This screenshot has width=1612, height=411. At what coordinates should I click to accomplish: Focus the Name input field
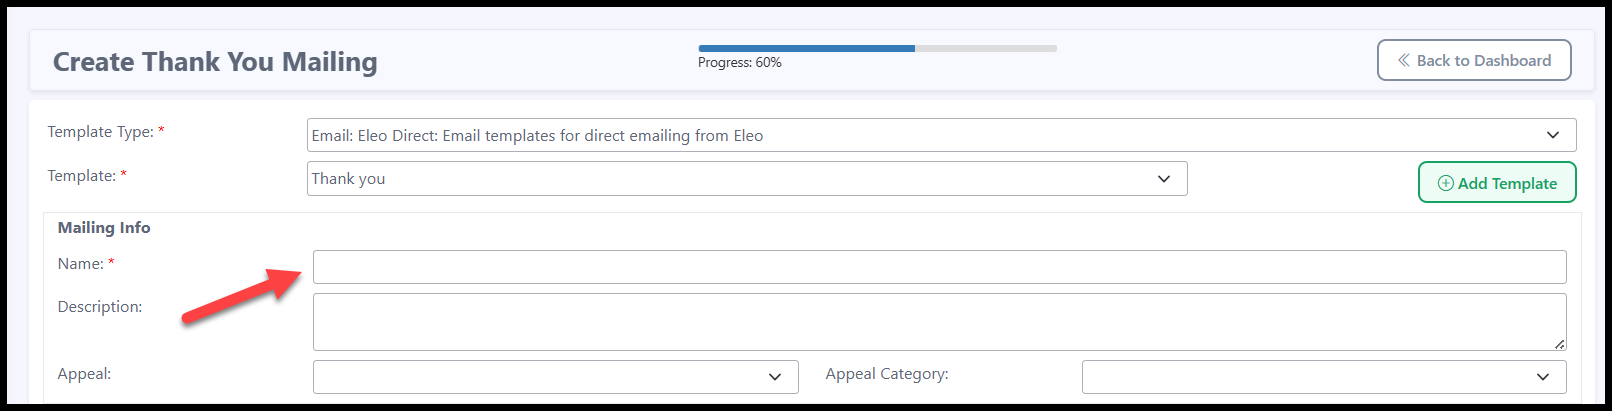tap(939, 267)
